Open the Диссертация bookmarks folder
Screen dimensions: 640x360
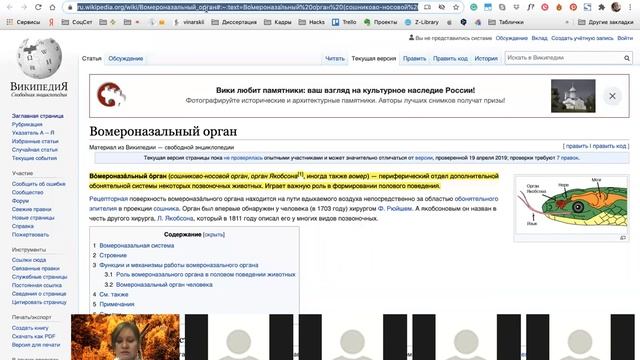[234, 22]
